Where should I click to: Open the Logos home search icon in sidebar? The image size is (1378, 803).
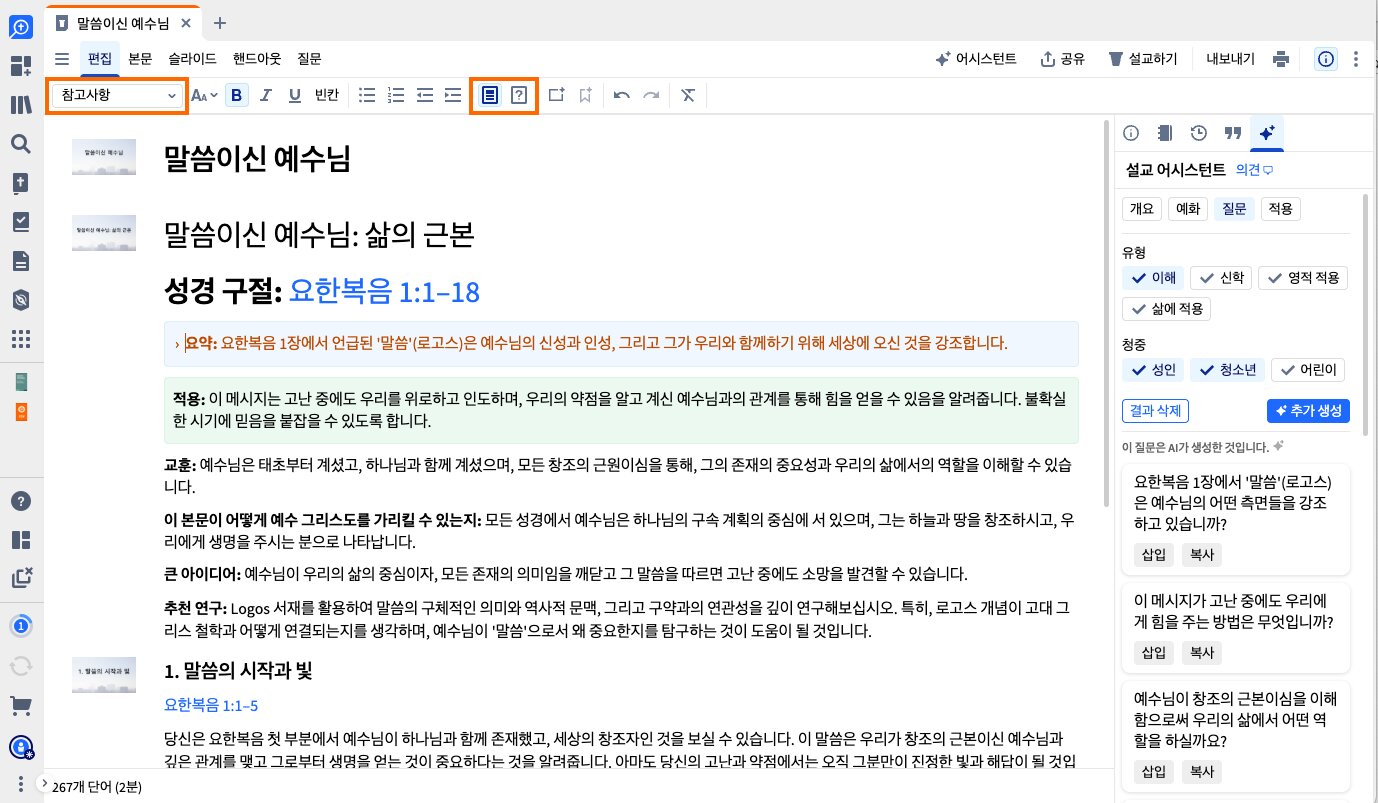tap(21, 28)
